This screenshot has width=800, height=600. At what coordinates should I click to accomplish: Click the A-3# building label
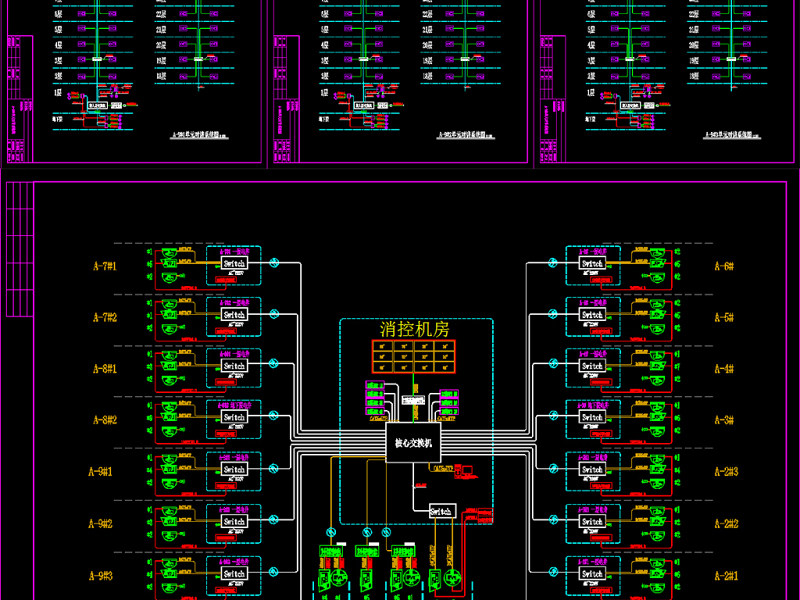click(x=724, y=420)
